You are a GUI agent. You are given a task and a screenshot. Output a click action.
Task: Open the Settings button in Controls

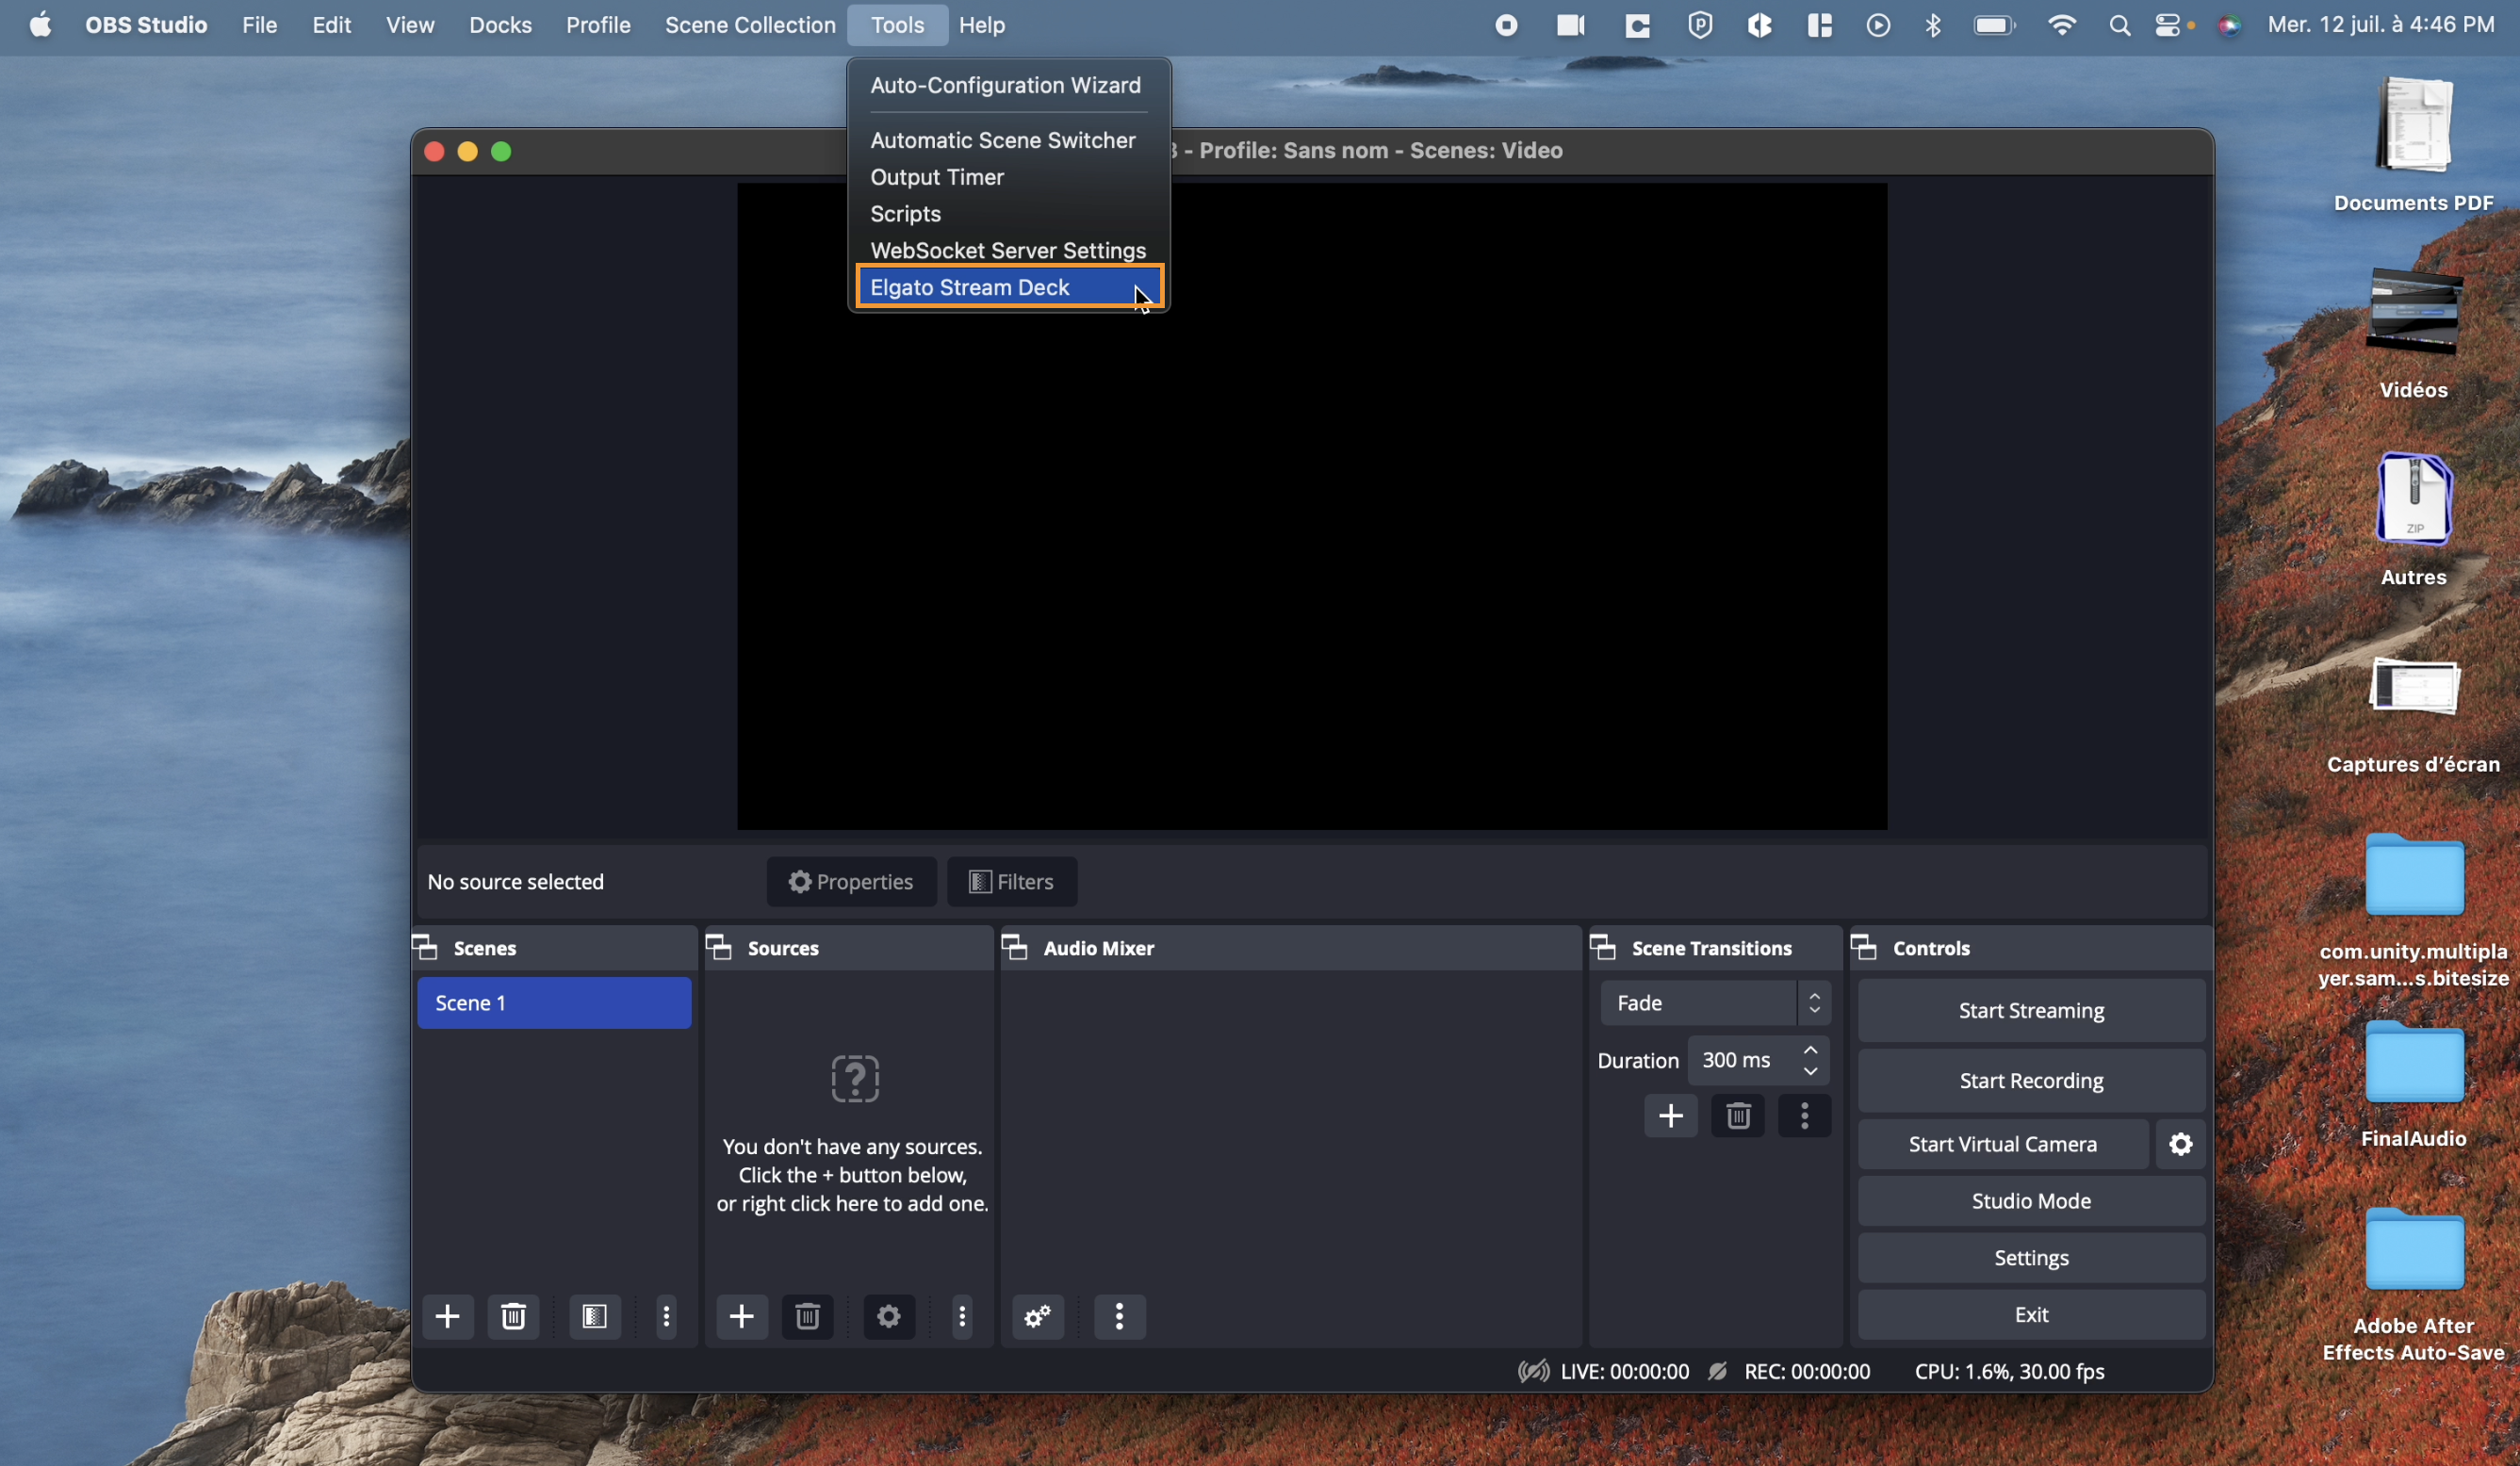(2030, 1258)
